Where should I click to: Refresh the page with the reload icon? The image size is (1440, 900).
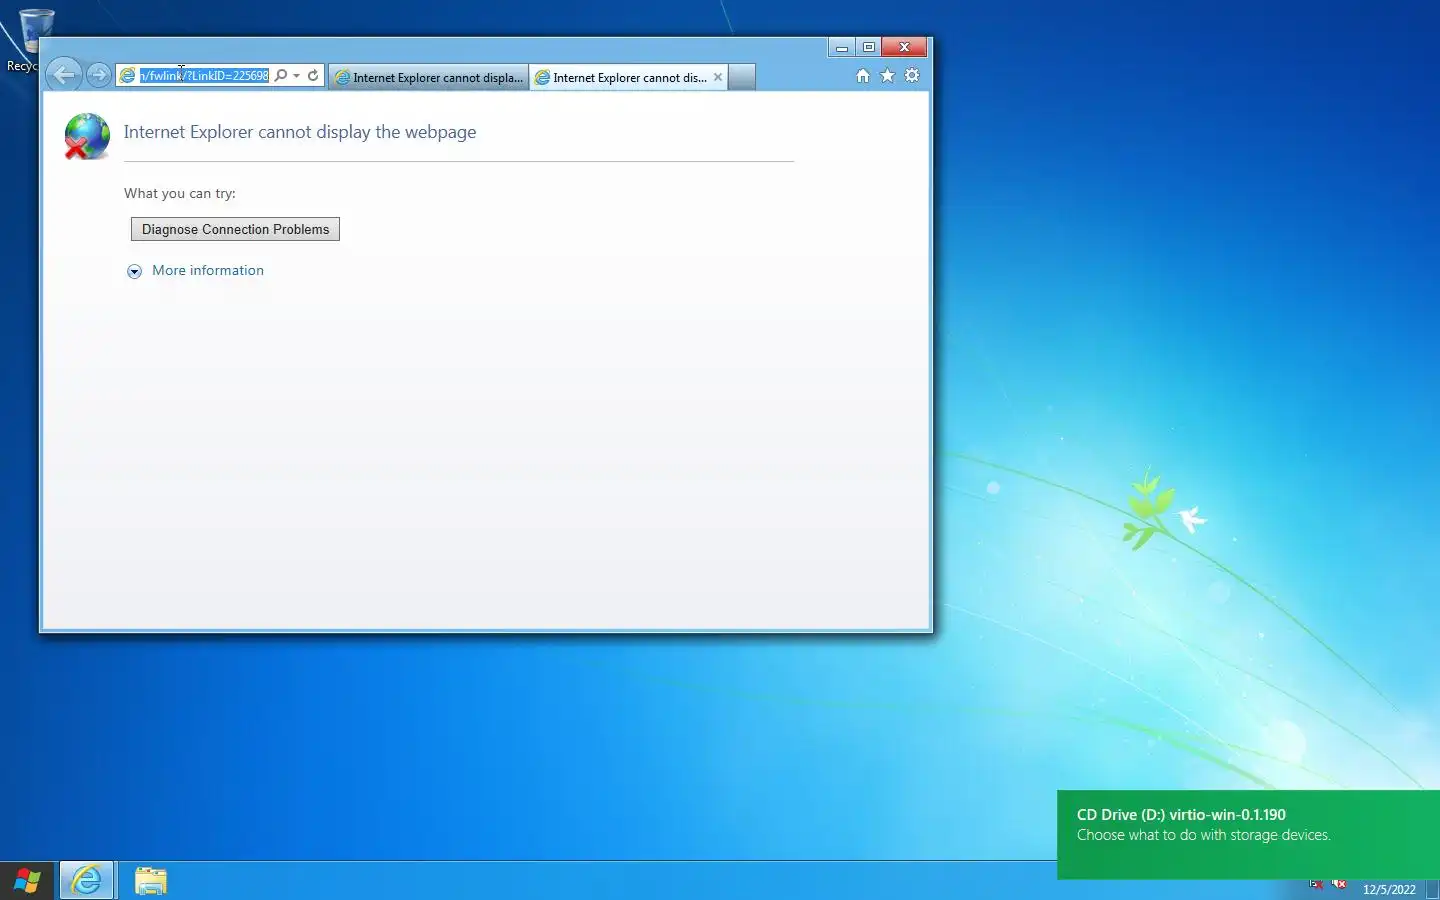313,75
